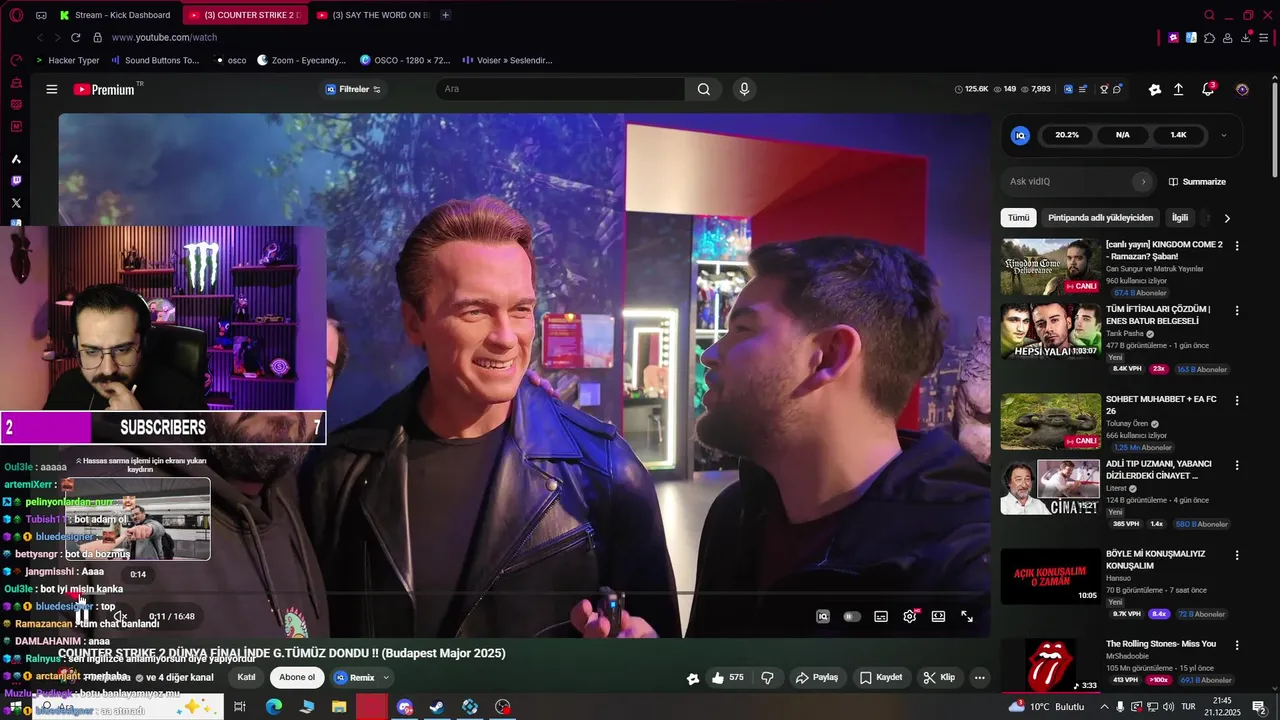Switch to the COUNTER STRIKE 2 tab
1280x720 pixels.
(245, 15)
